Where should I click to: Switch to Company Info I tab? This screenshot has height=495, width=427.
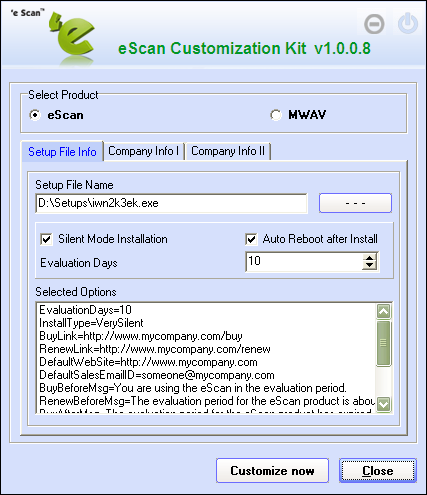coord(144,151)
